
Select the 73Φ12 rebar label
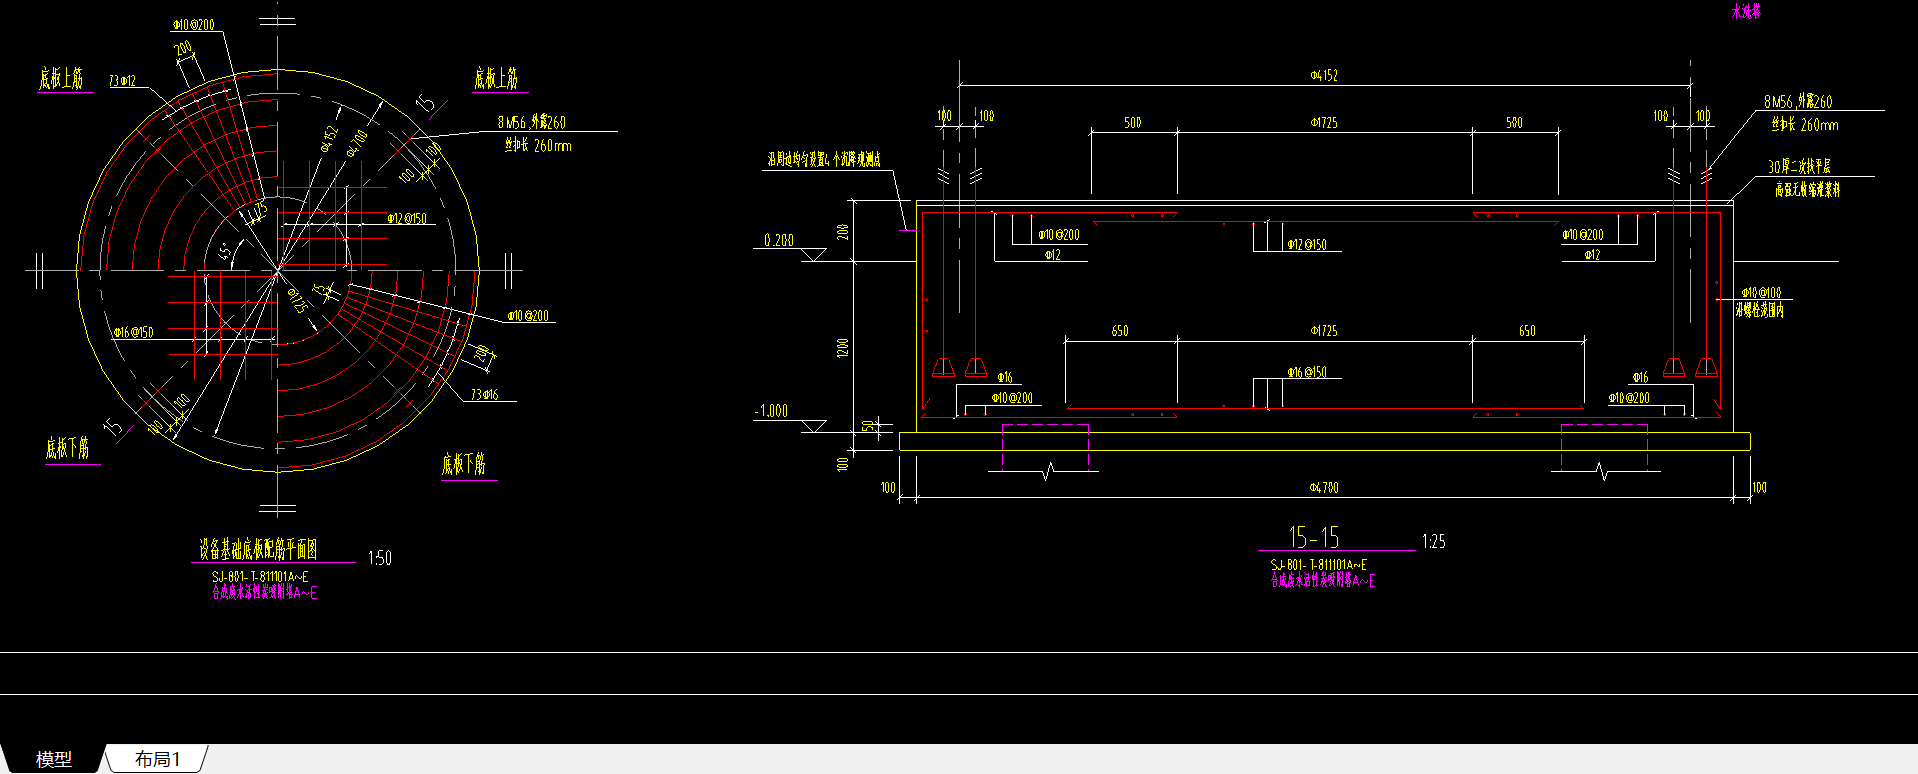coord(122,81)
